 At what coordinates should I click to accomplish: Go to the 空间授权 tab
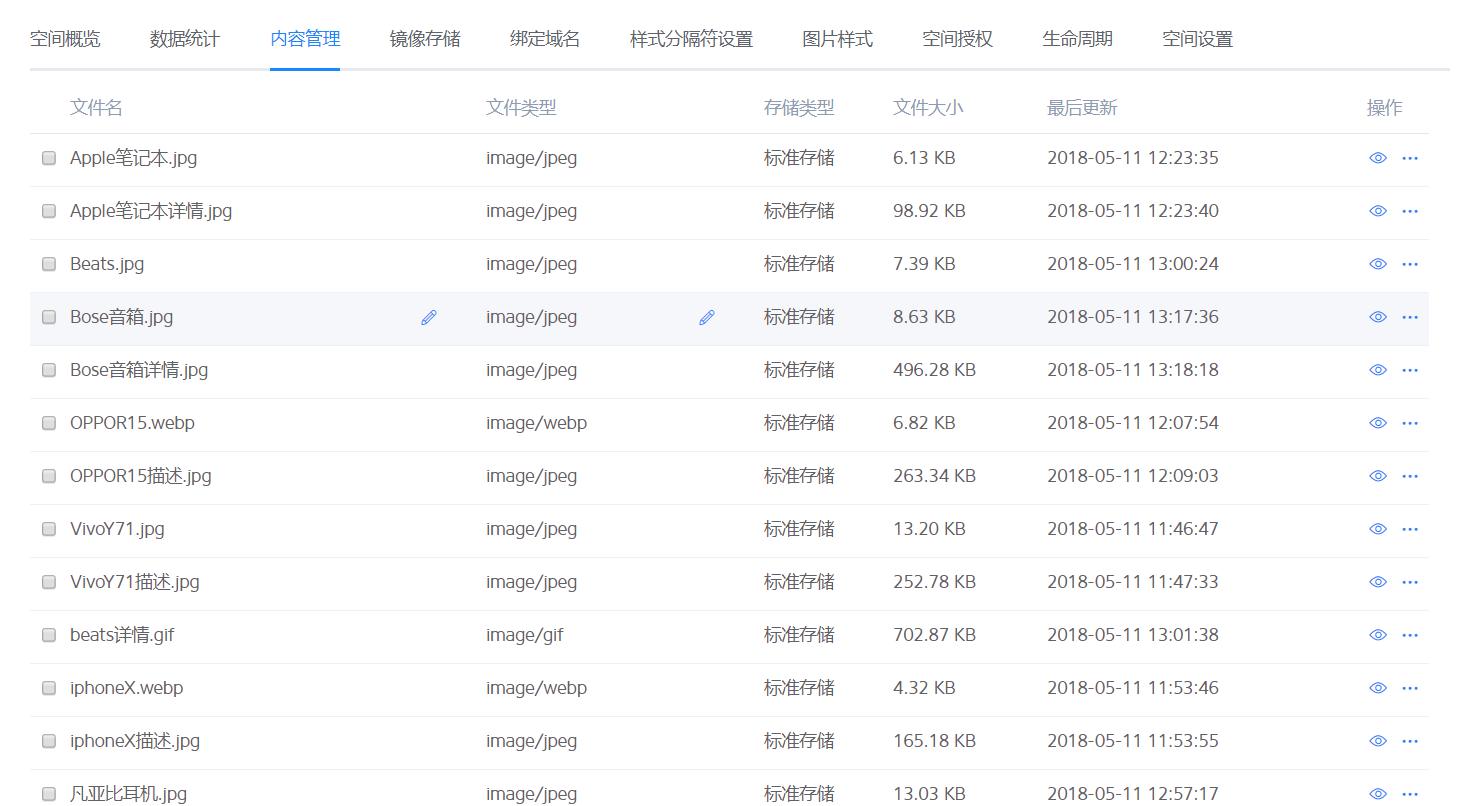(x=958, y=39)
